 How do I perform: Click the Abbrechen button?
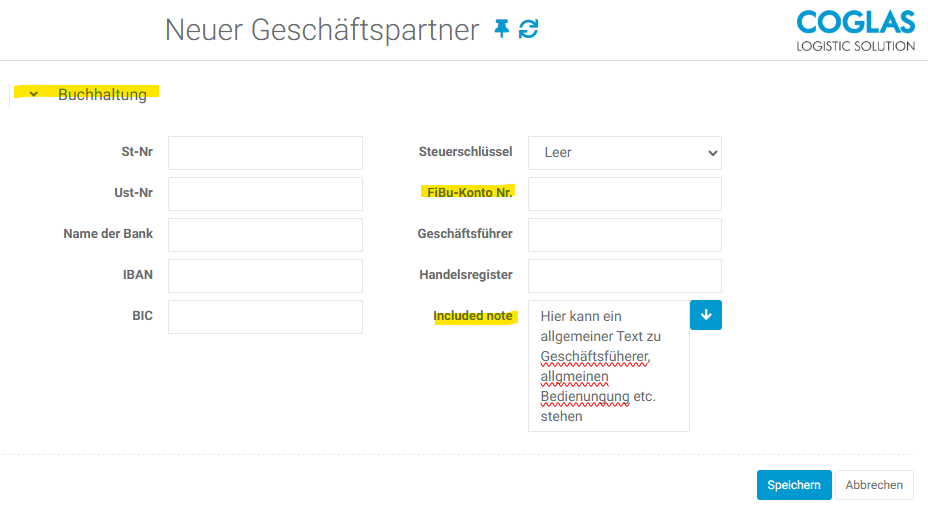pyautogui.click(x=874, y=485)
